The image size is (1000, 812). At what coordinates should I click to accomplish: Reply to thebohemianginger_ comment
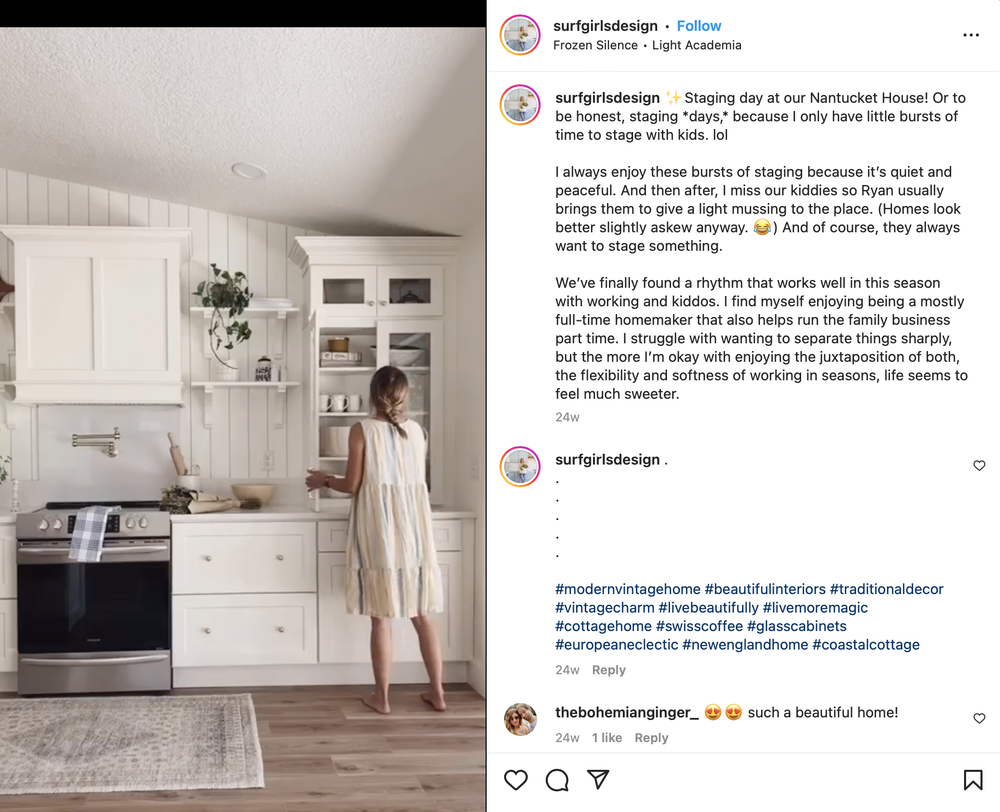tap(651, 737)
